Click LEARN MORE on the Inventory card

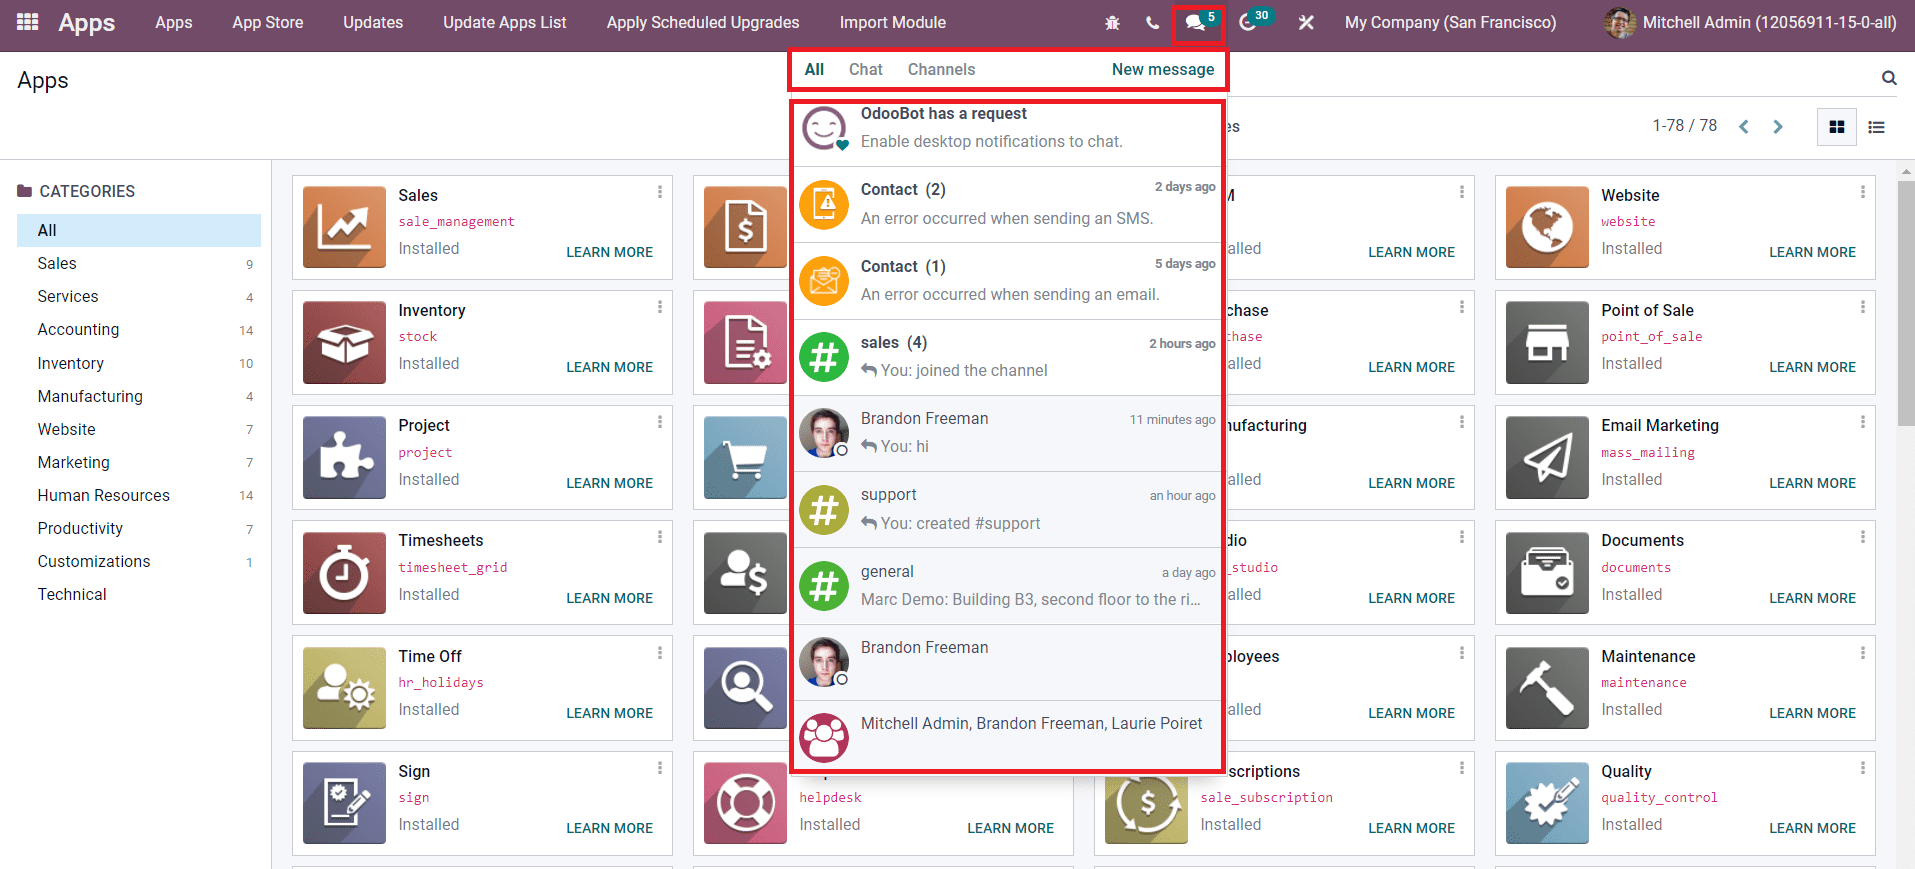610,367
